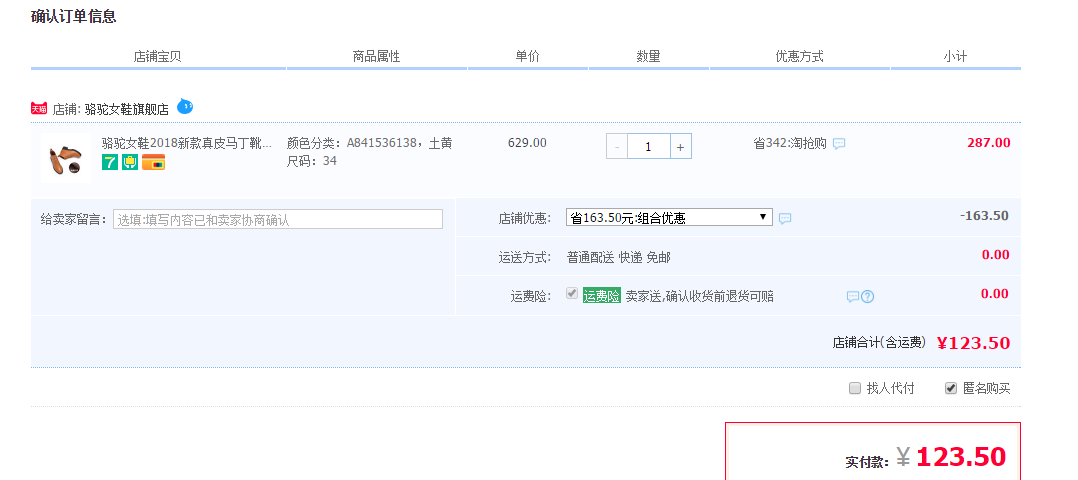
Task: Click the 店铺宝贝 column header
Action: pos(157,56)
